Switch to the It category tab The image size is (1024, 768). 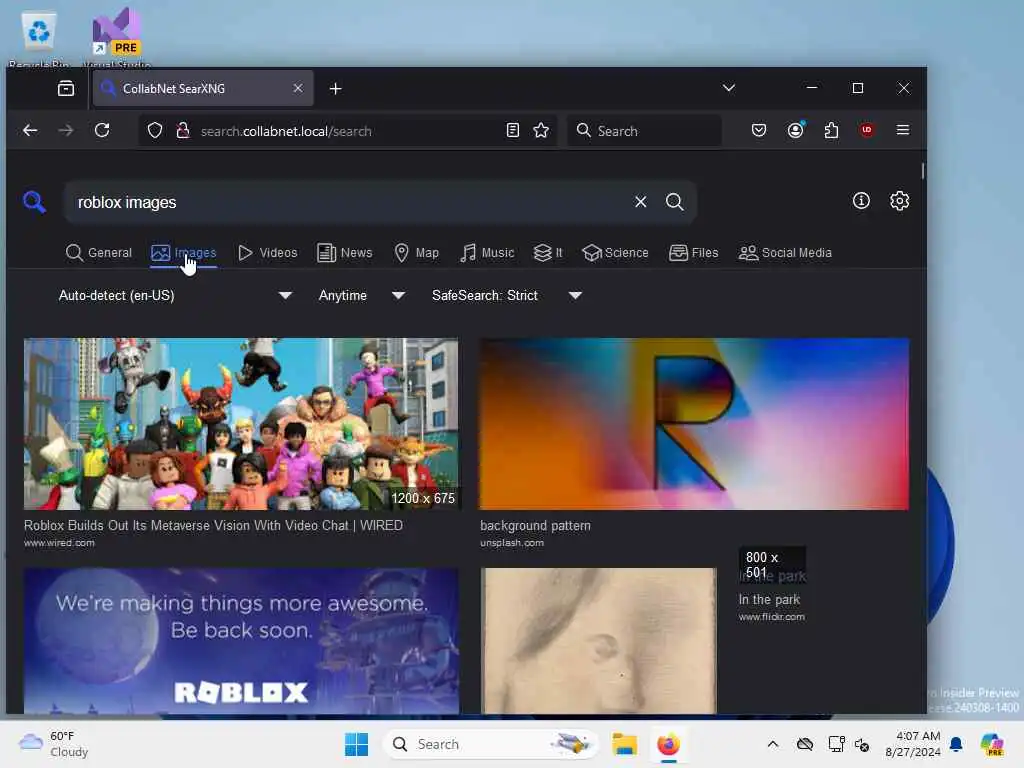548,253
